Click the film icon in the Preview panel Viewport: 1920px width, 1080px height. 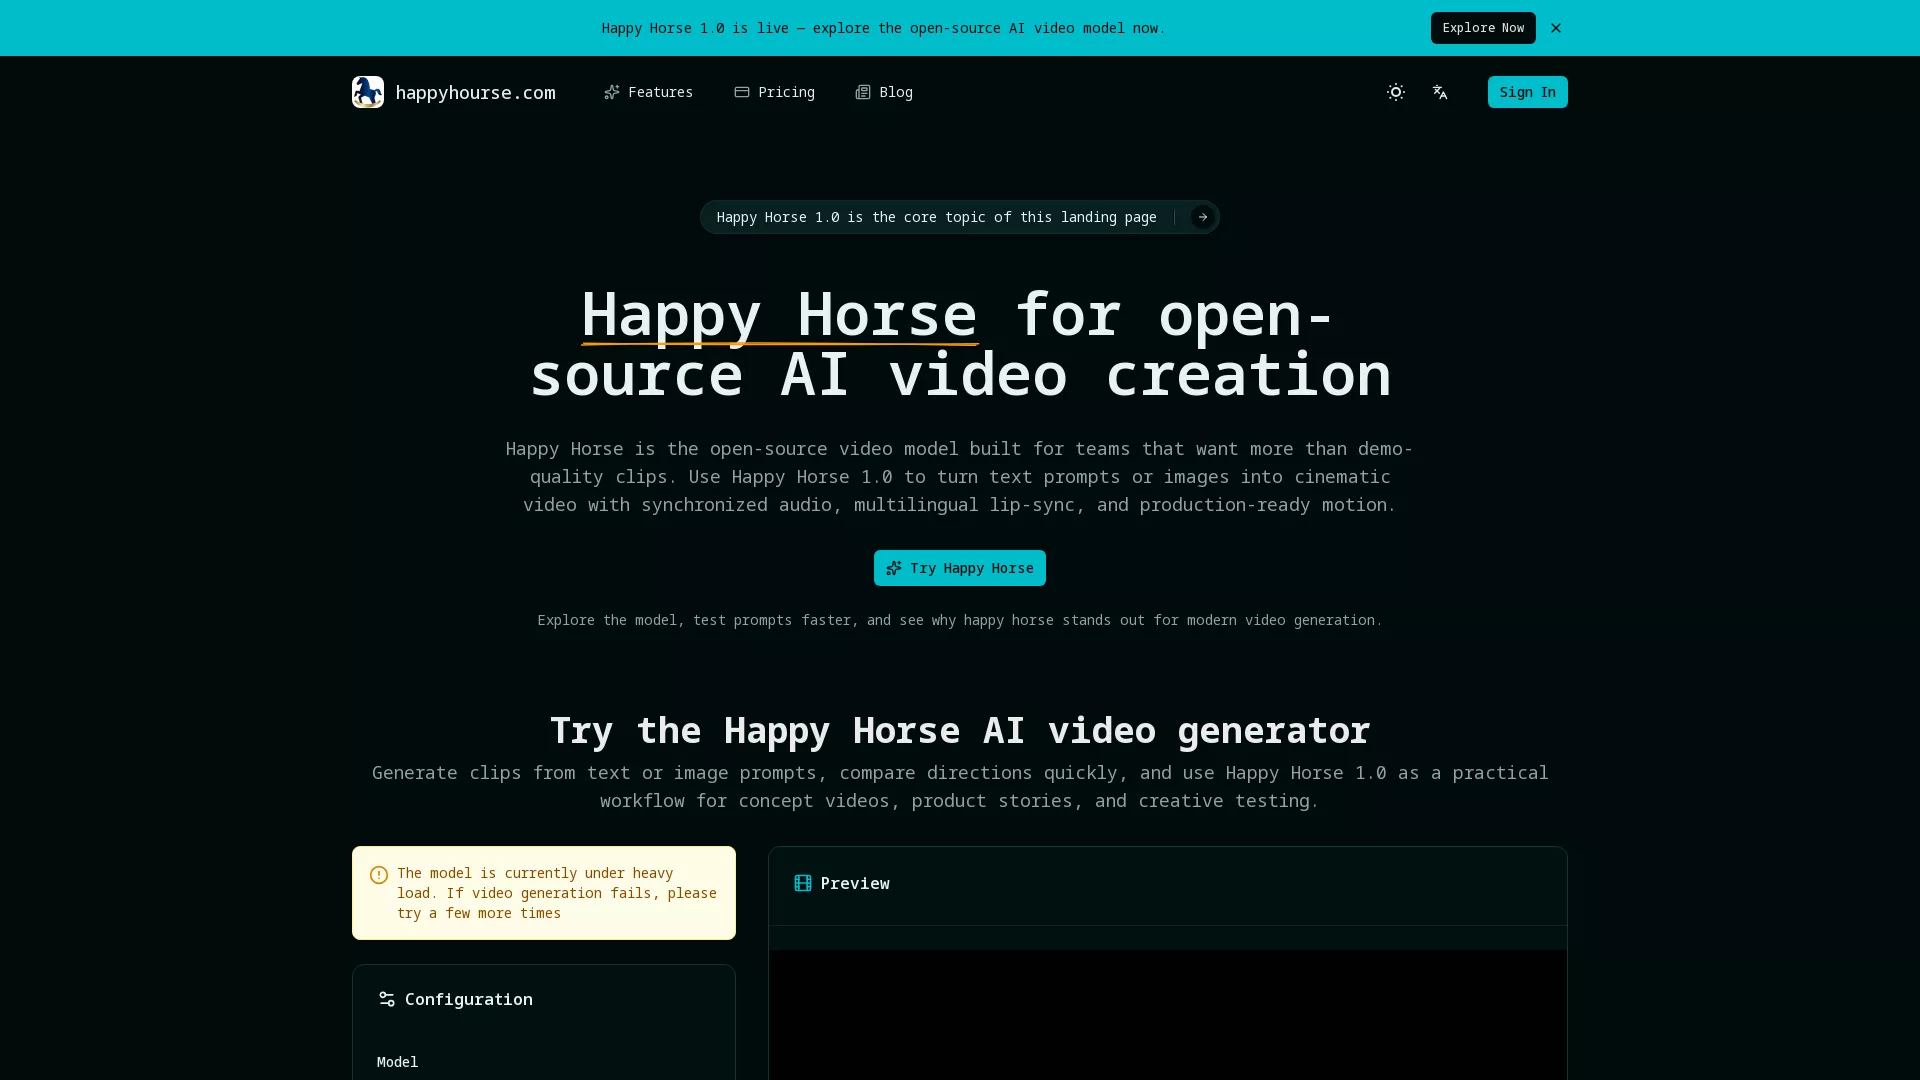[x=803, y=883]
